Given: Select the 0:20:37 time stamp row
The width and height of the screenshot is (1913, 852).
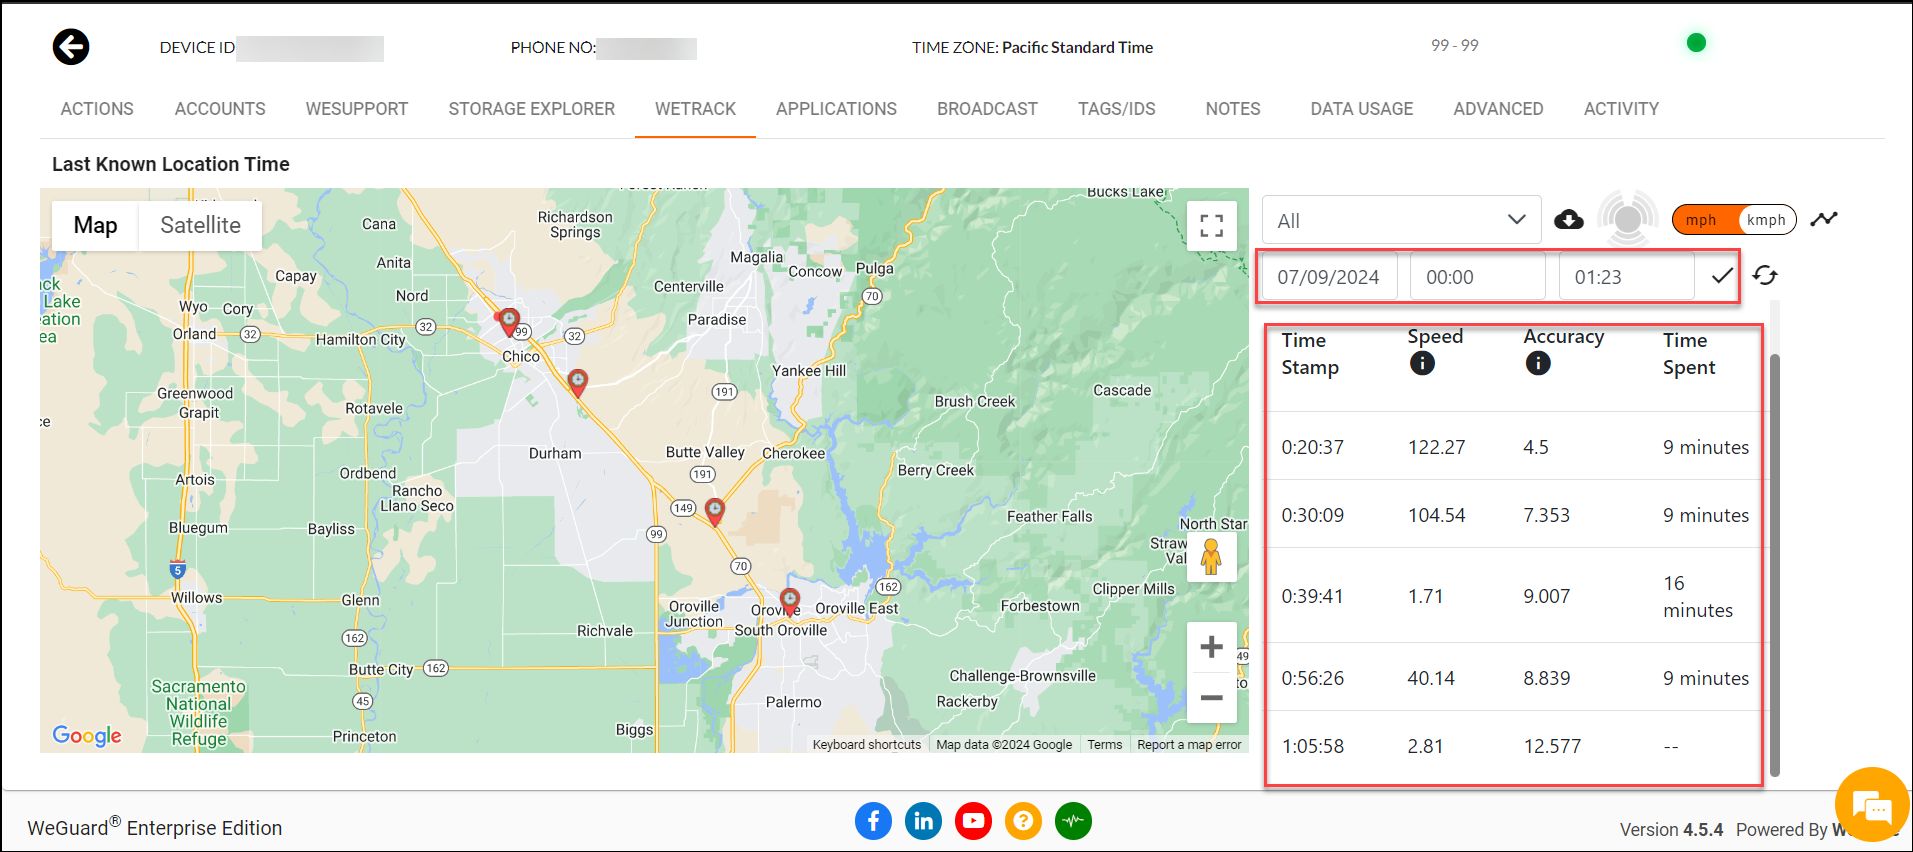Looking at the screenshot, I should [x=1514, y=447].
